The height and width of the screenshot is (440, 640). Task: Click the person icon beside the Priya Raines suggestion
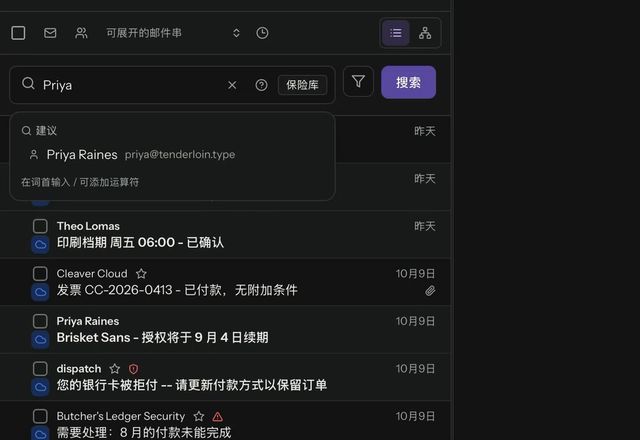pyautogui.click(x=34, y=155)
